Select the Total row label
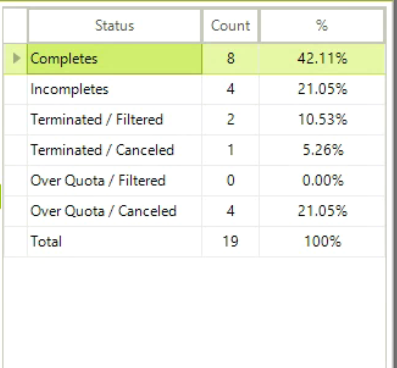Screen dimensions: 397x368 46,241
